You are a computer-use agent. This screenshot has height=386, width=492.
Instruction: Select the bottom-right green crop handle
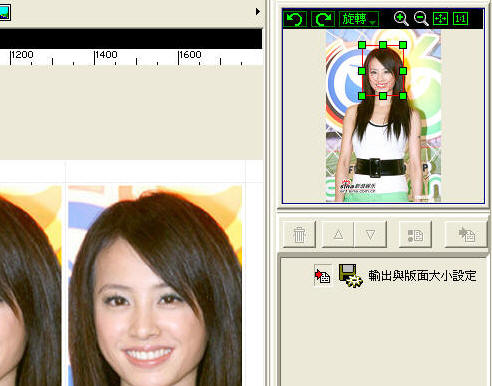point(403,96)
